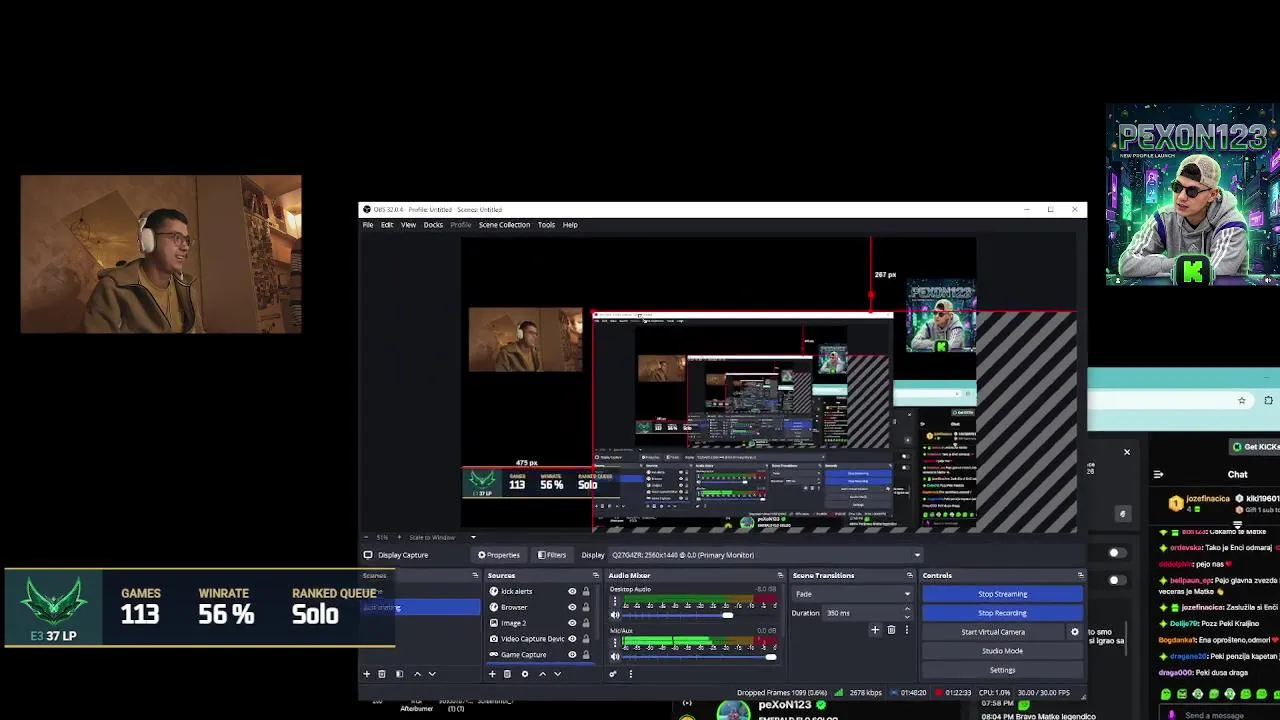Open the Edit menu
The width and height of the screenshot is (1280, 720).
point(387,225)
